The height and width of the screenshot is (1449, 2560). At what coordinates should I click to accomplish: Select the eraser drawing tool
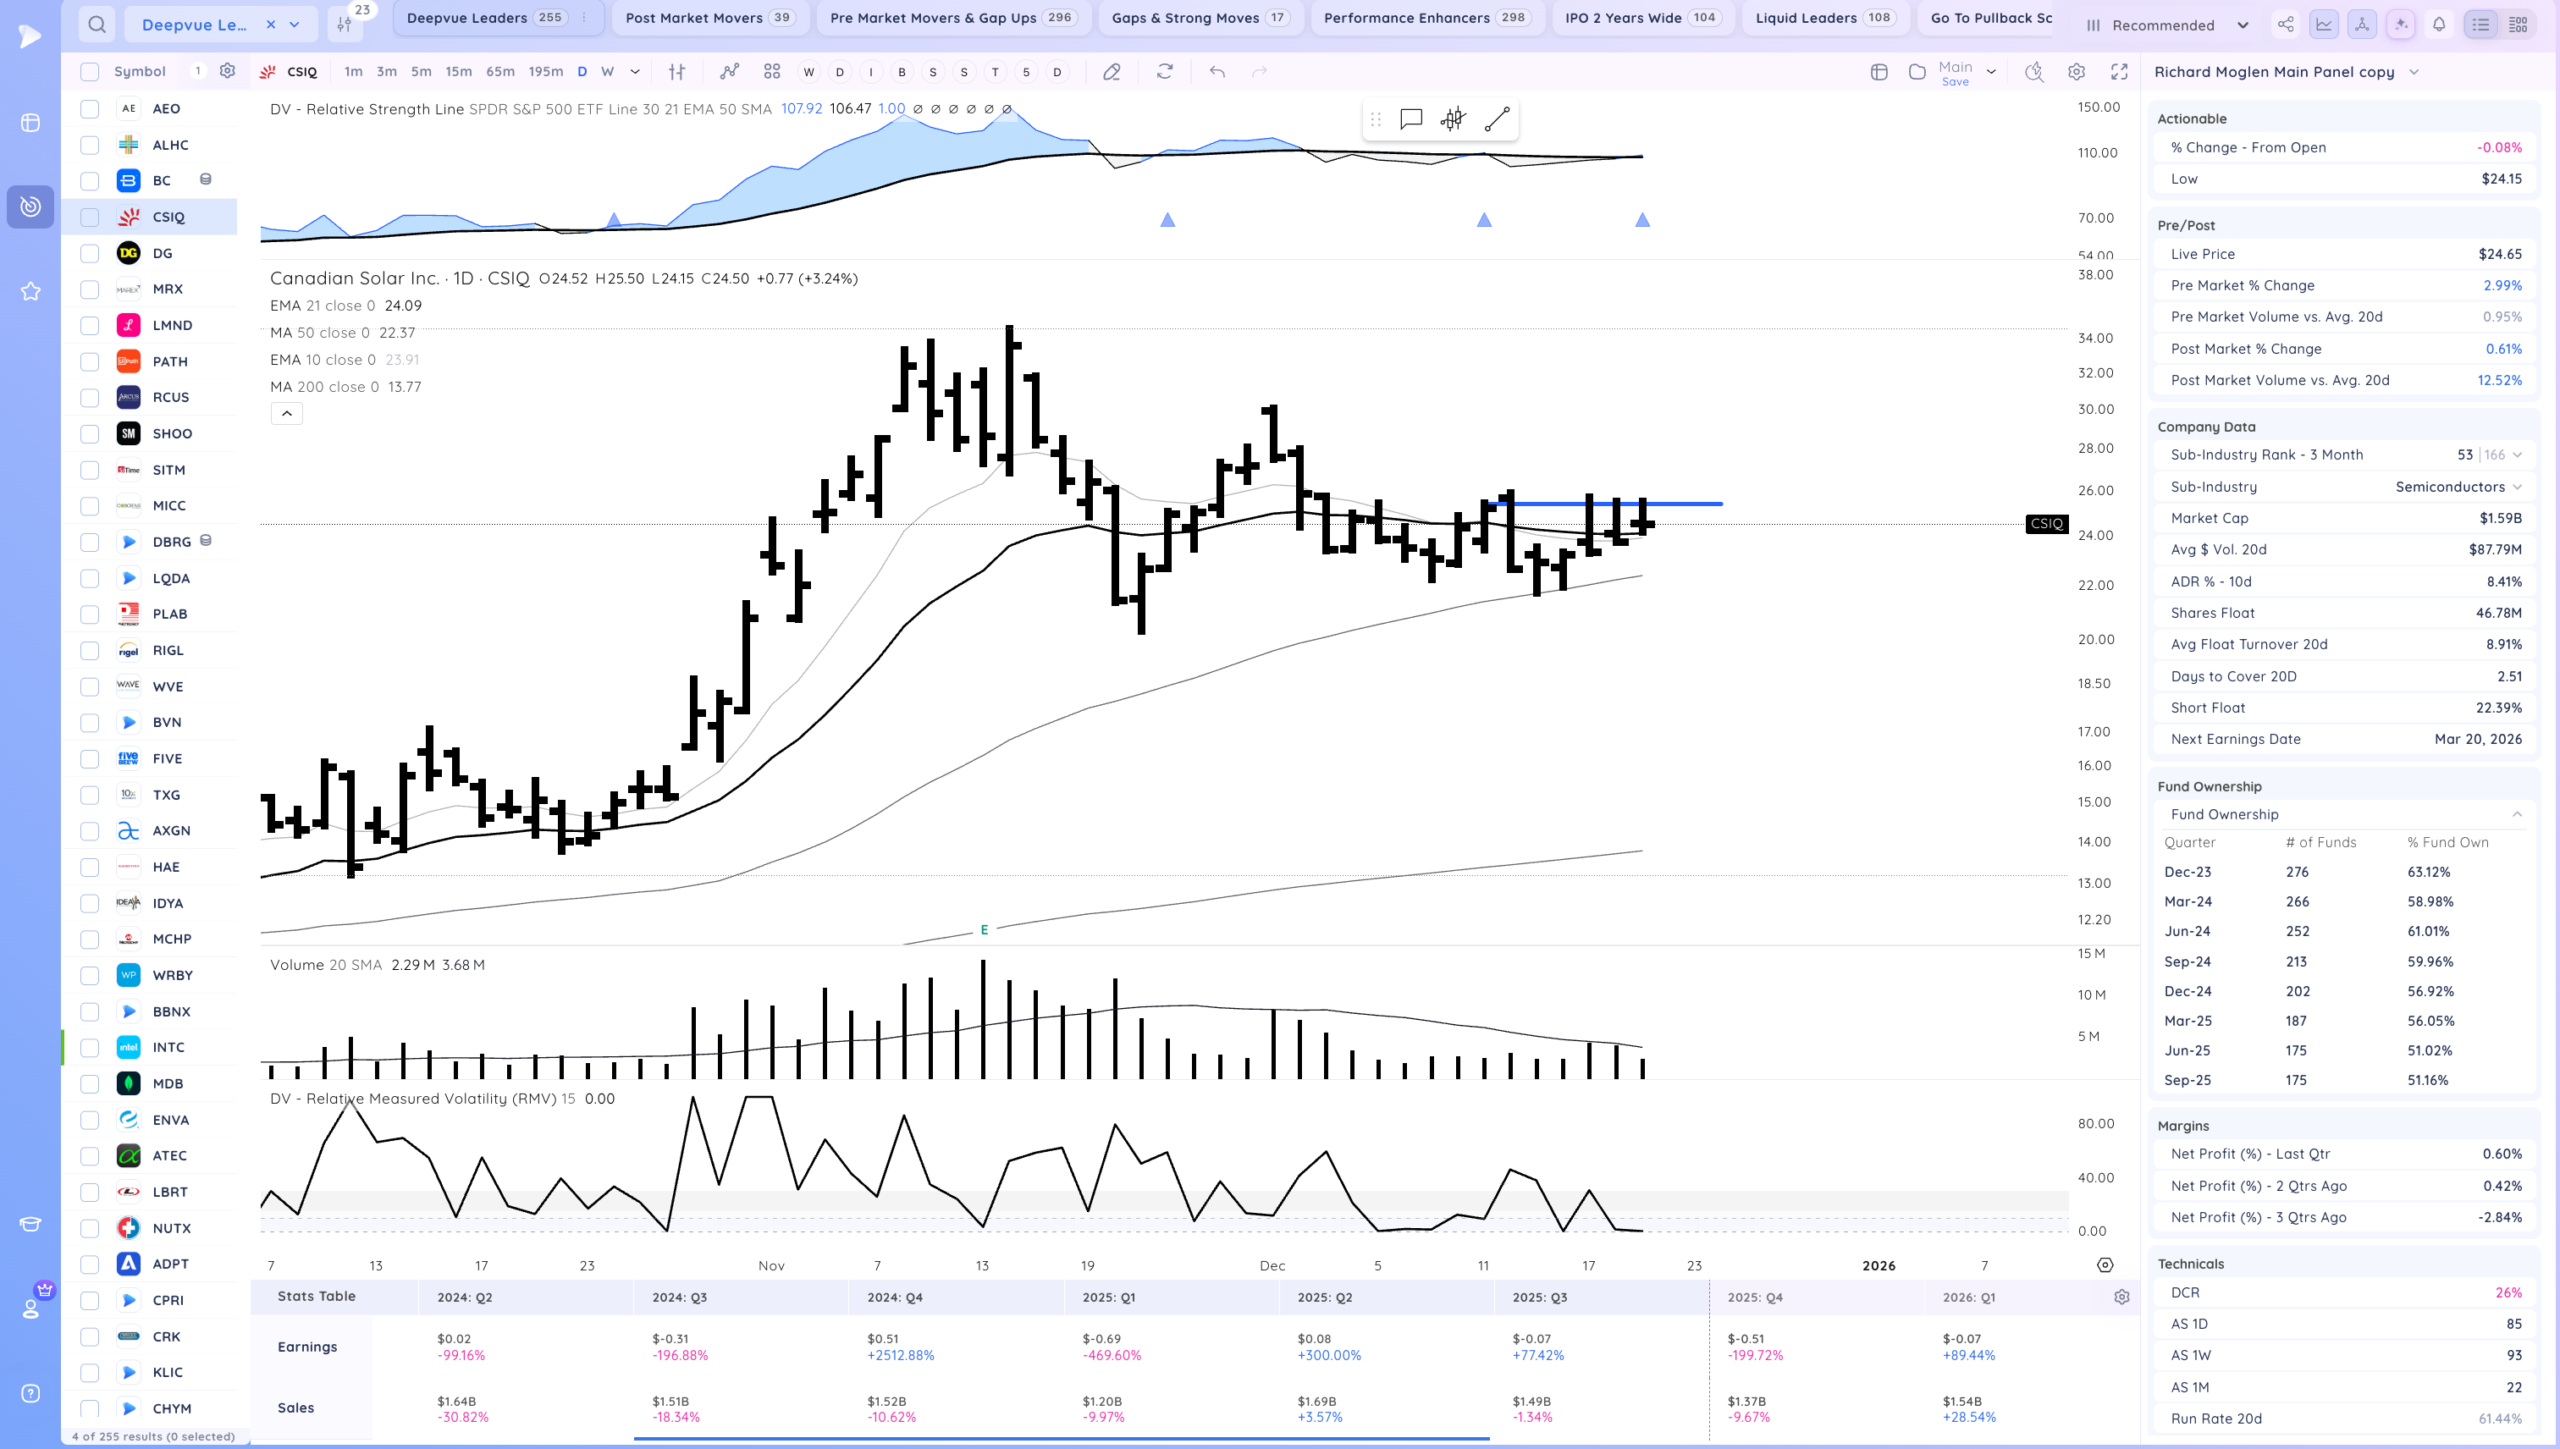pos(1111,71)
